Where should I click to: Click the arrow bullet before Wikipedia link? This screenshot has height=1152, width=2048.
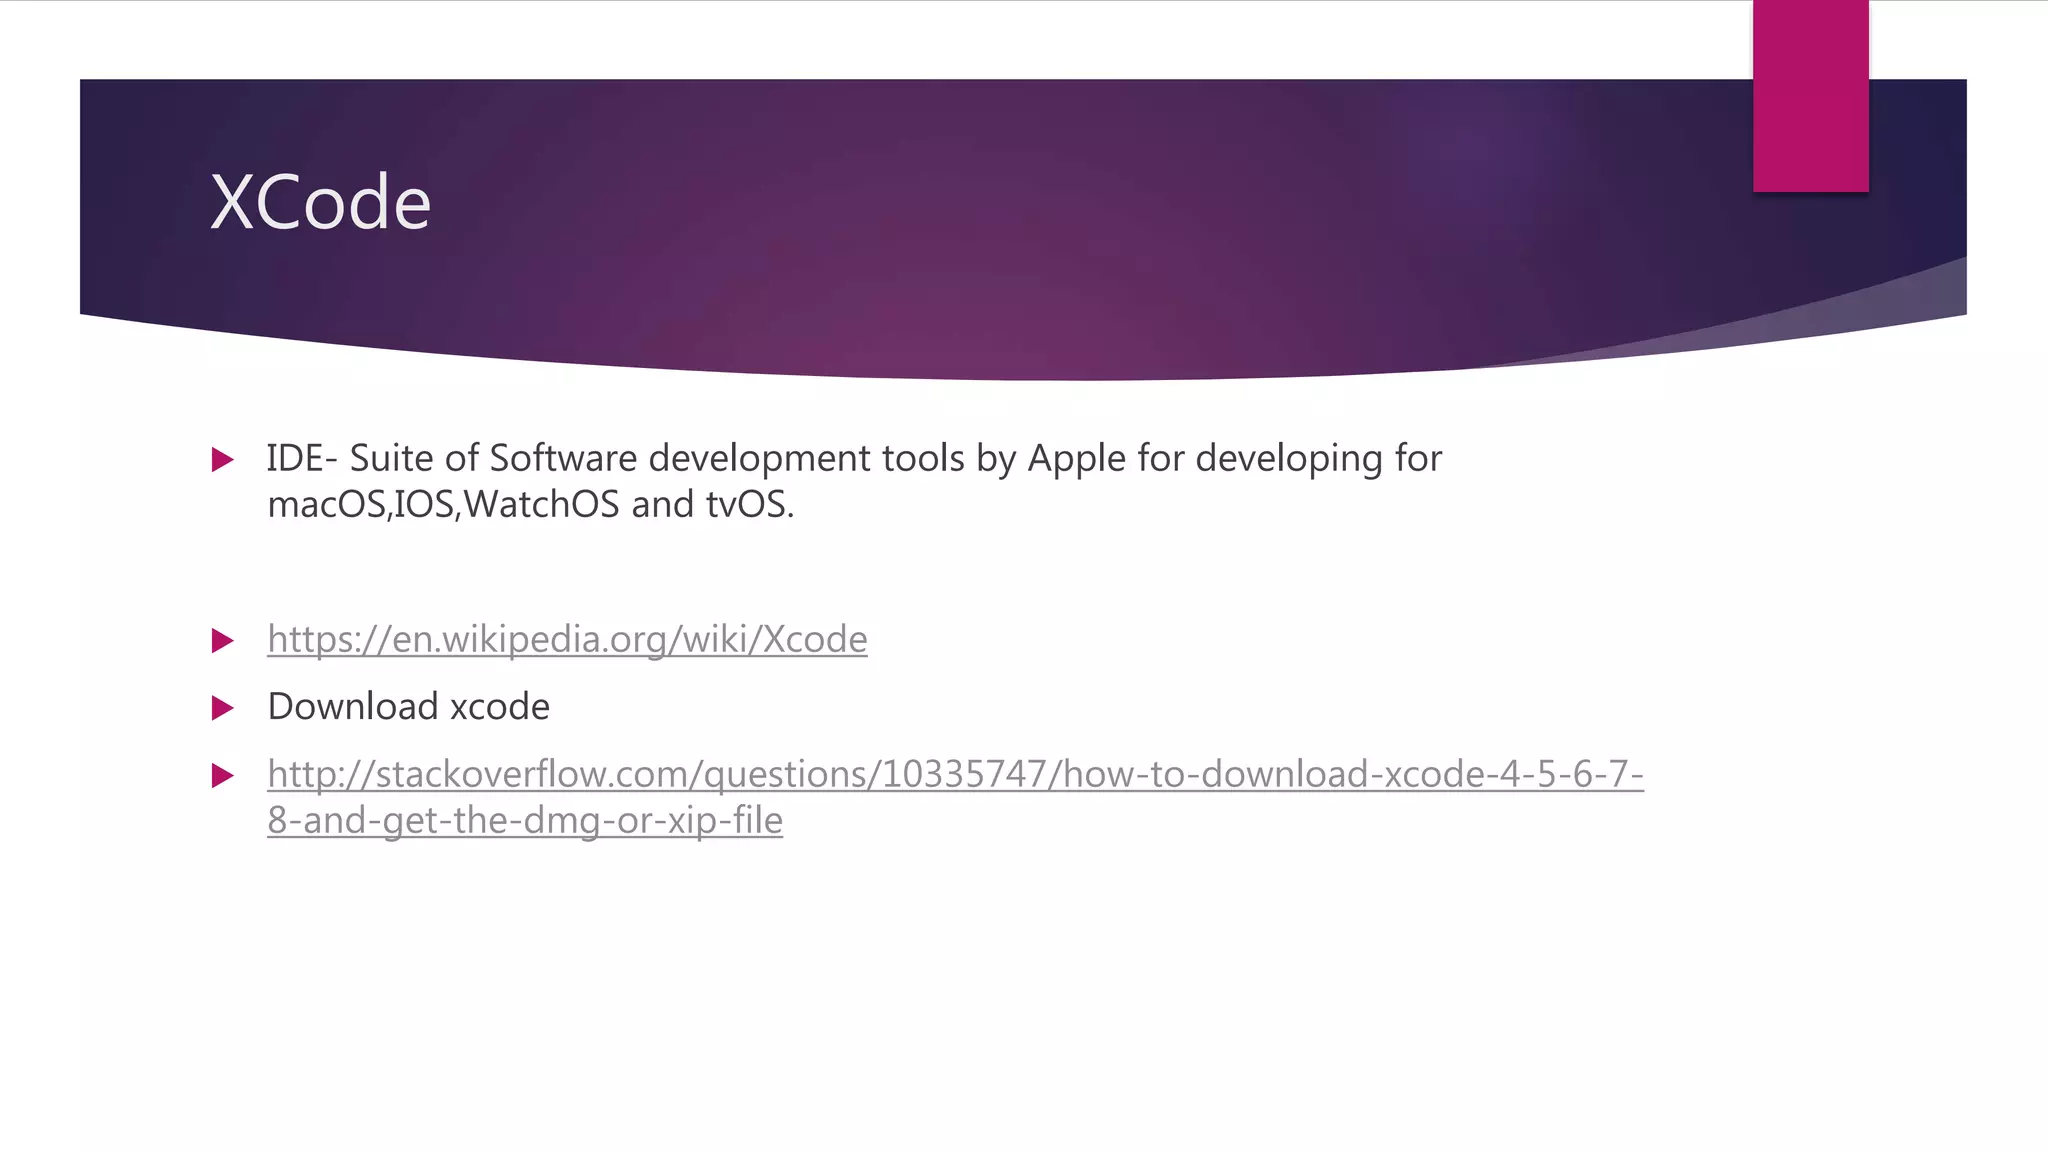tap(223, 641)
